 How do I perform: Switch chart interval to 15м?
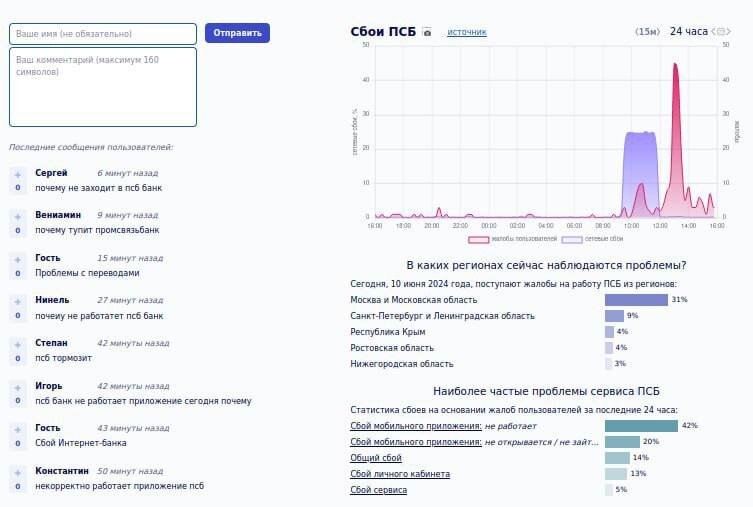pyautogui.click(x=647, y=31)
